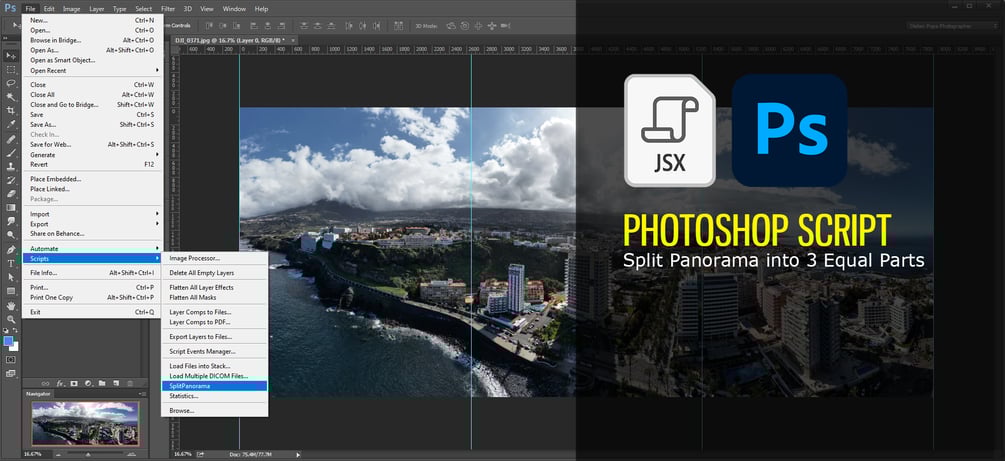Click the foreground color swatch

pyautogui.click(x=8, y=341)
